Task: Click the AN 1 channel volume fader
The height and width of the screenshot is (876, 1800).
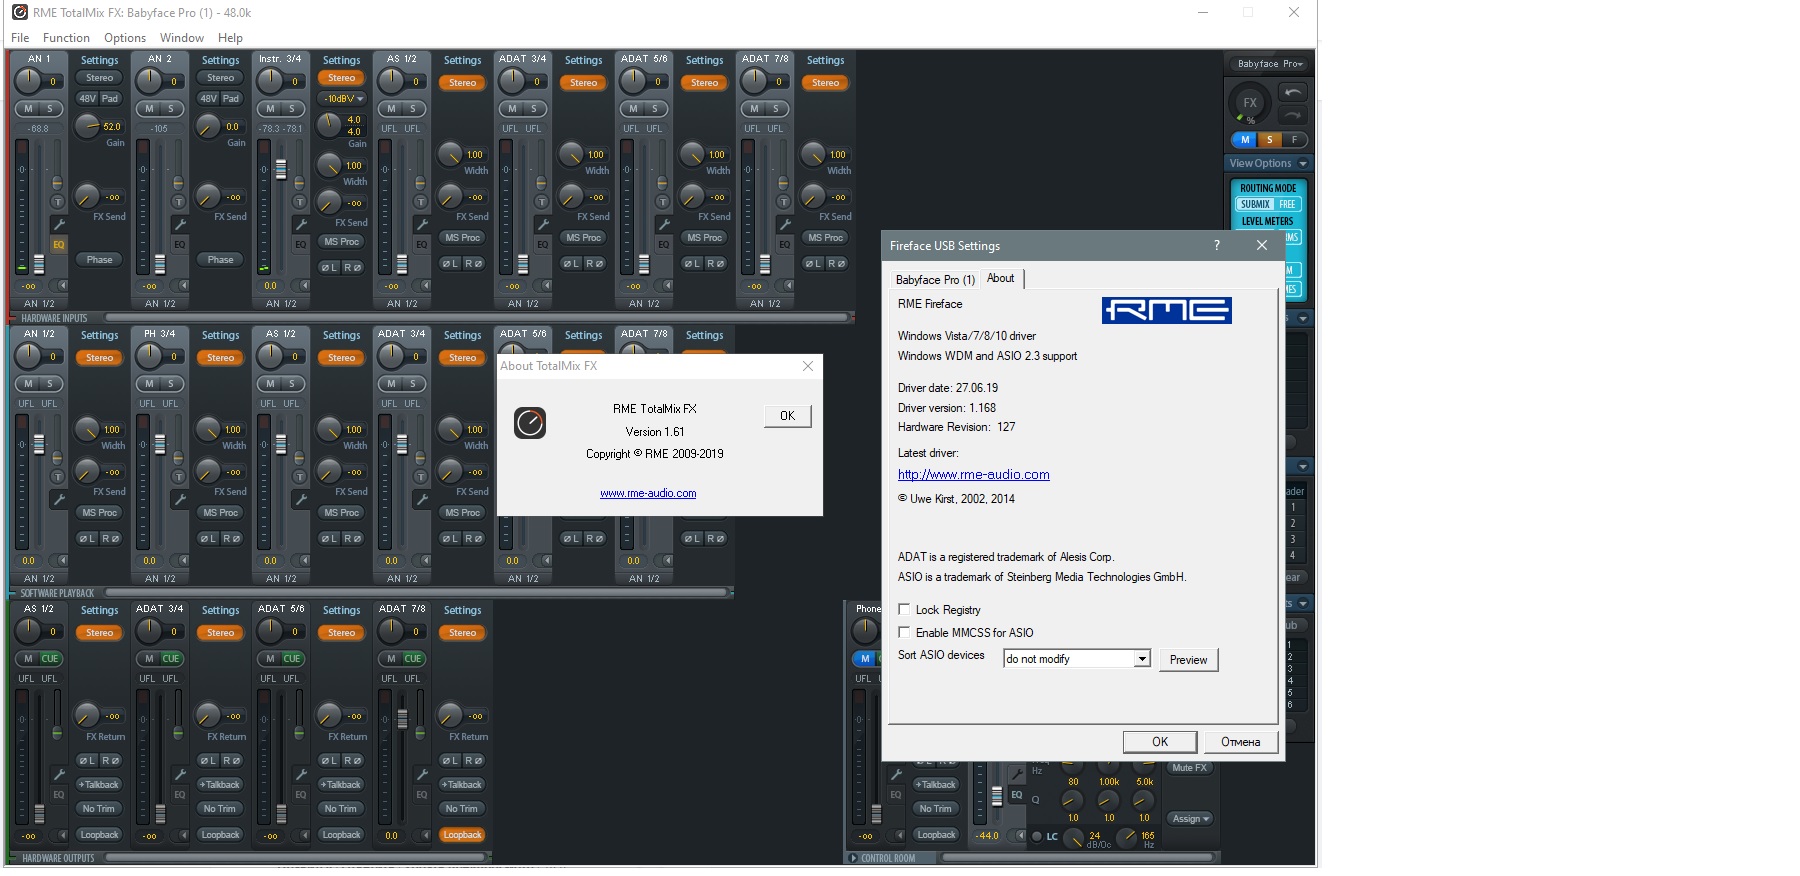Action: click(x=39, y=264)
